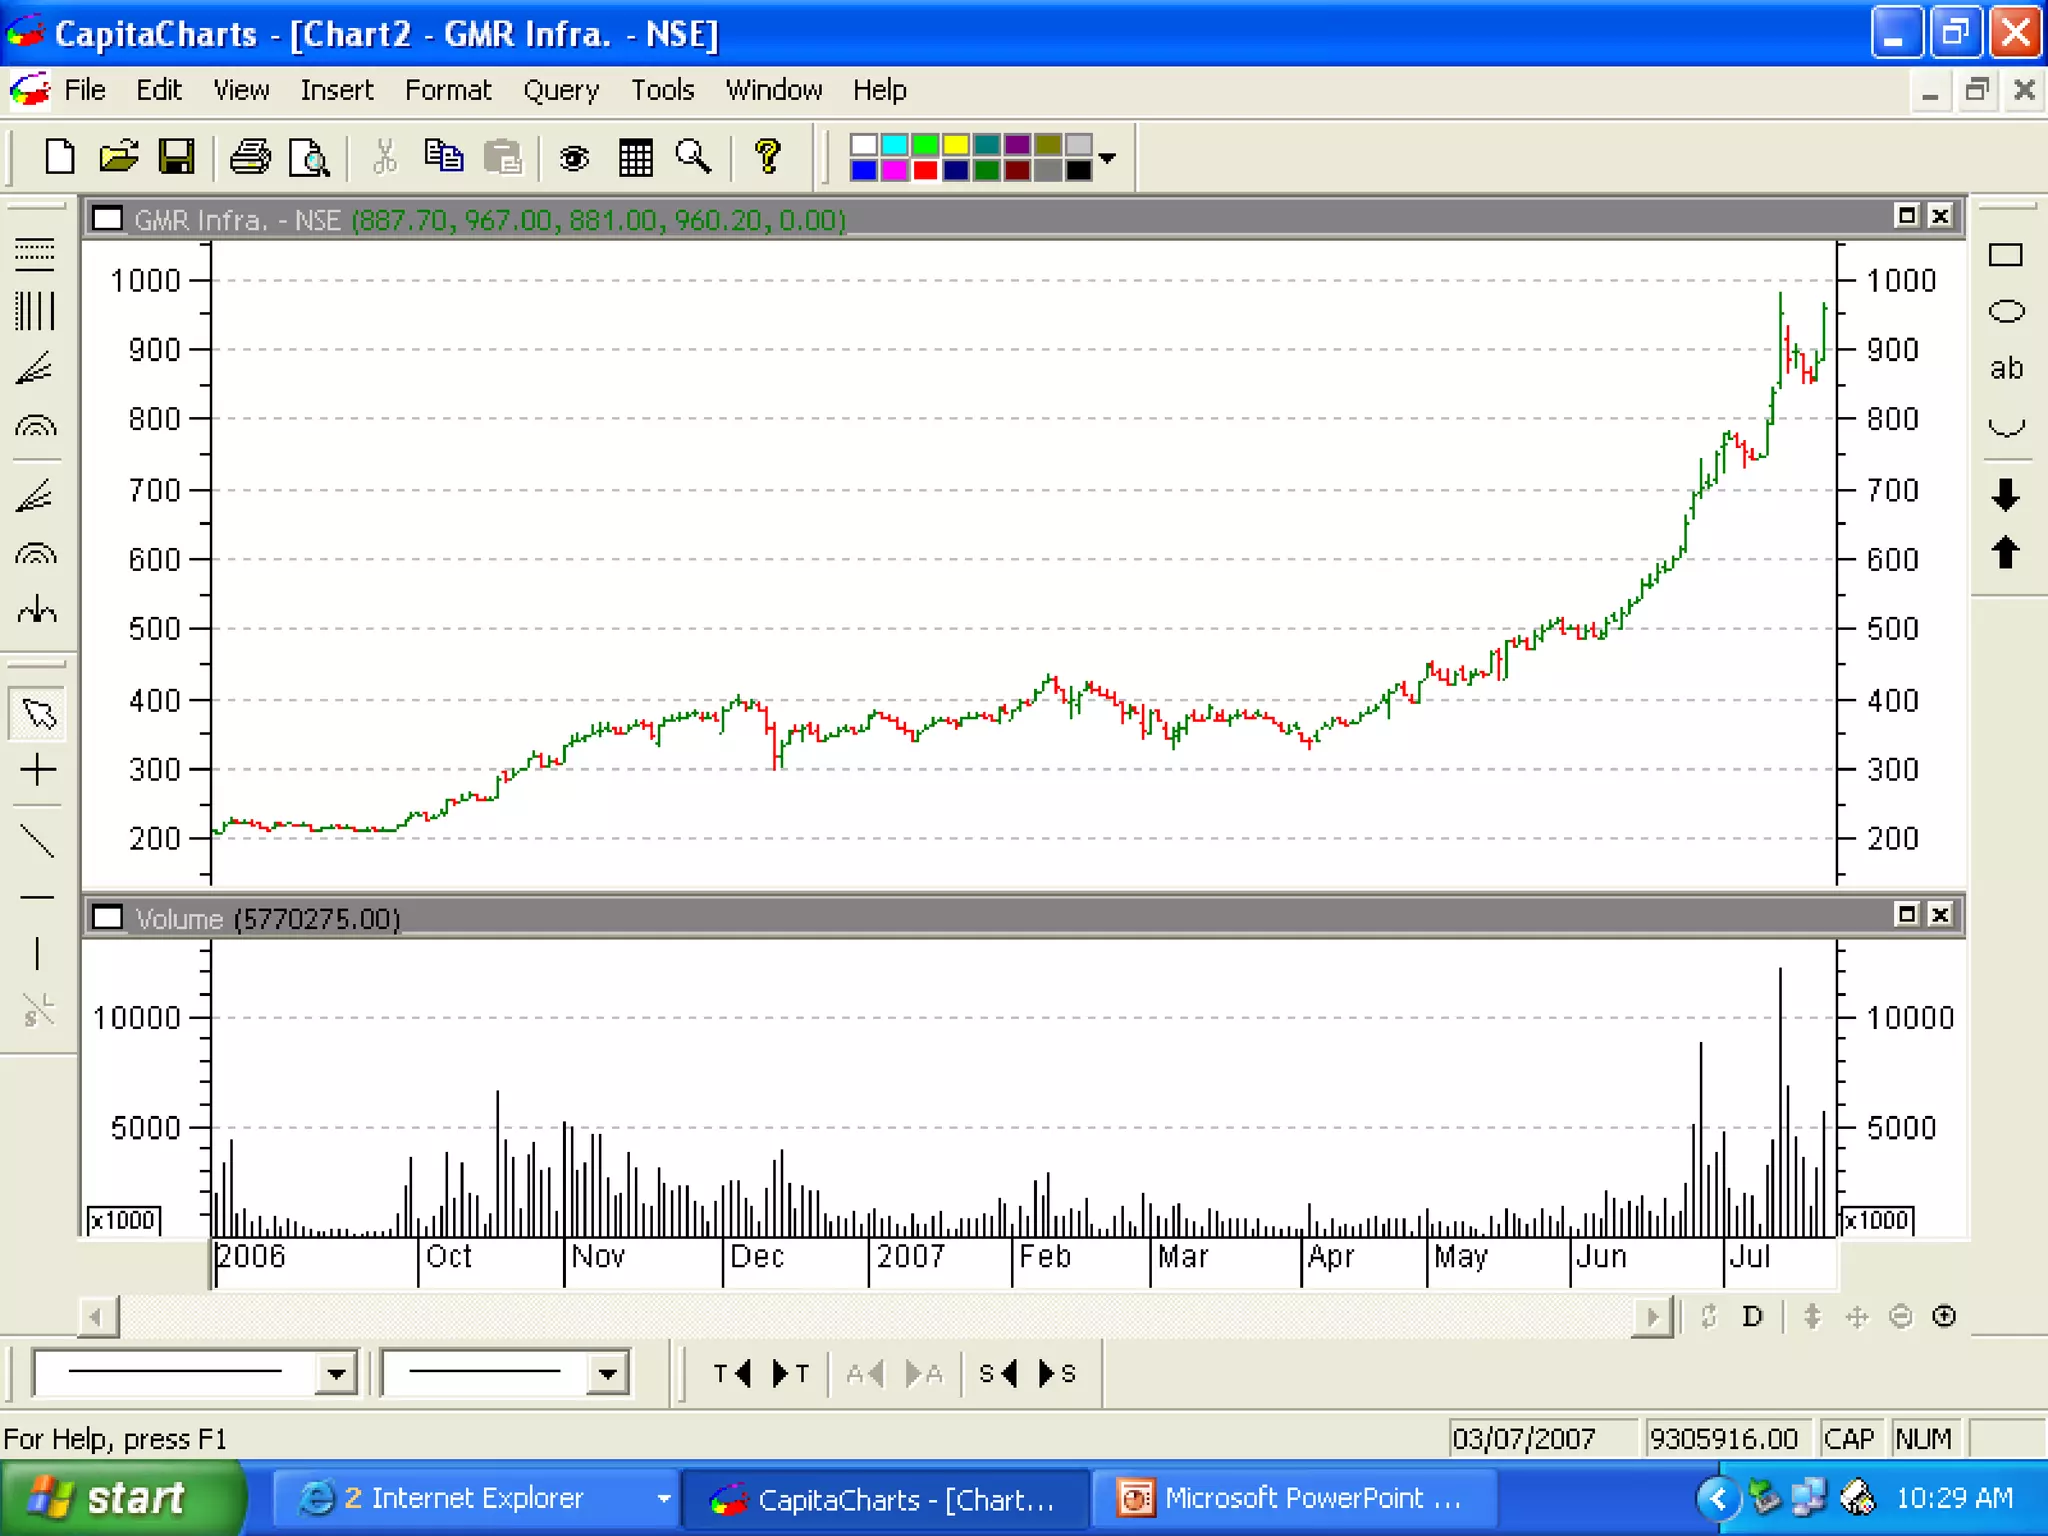This screenshot has width=2048, height=1536.
Task: Click the Print icon in toolbar
Action: point(250,157)
